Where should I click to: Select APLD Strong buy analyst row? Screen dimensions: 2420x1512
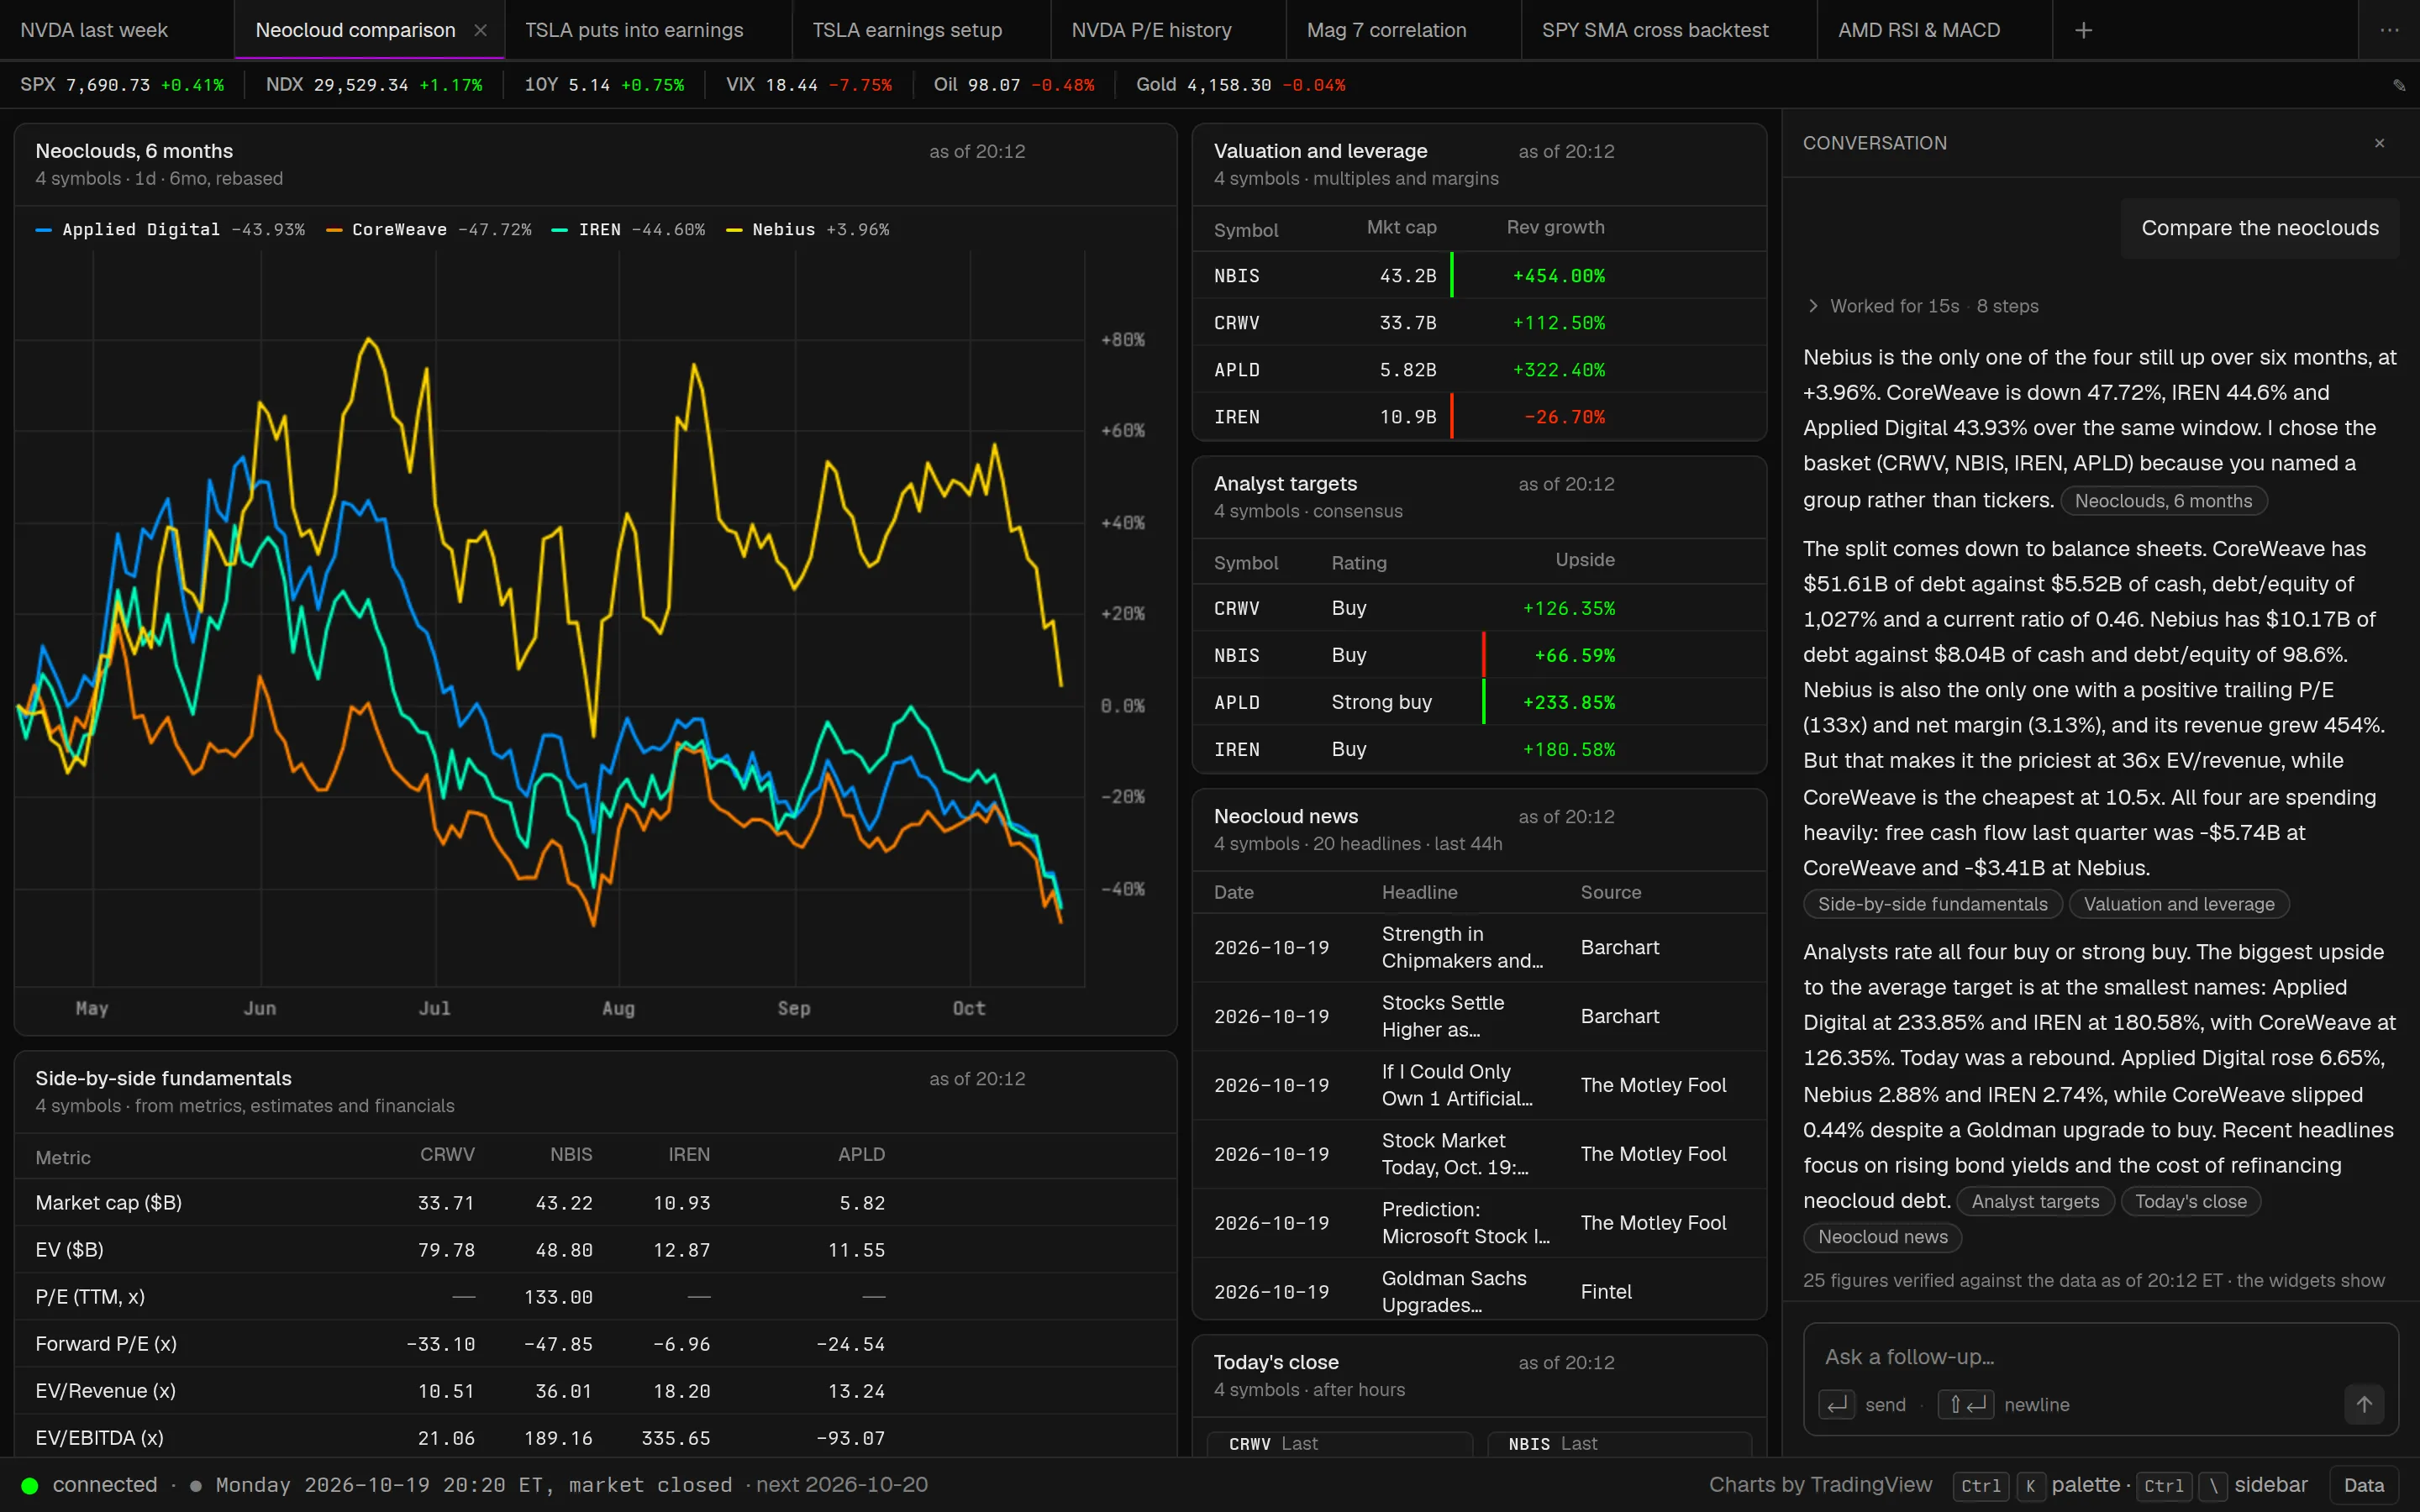point(1479,702)
